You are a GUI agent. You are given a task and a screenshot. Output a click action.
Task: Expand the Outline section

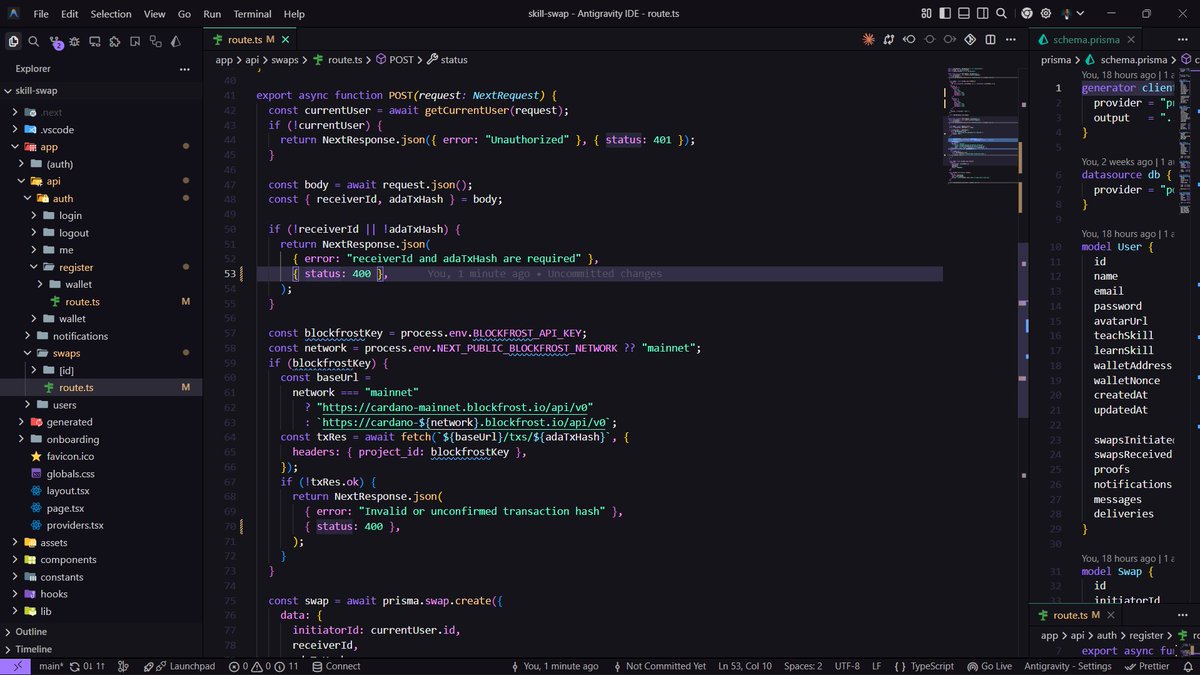coord(101,632)
